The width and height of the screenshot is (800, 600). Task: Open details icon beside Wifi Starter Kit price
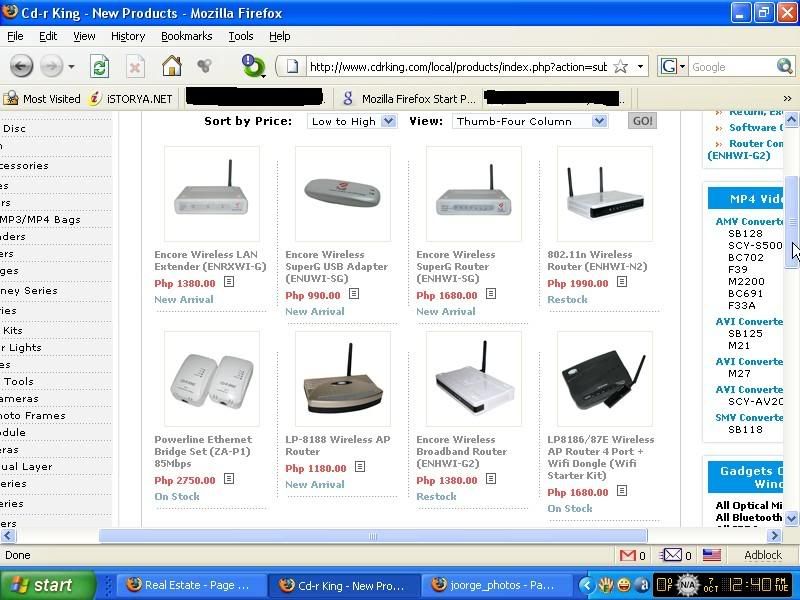pyautogui.click(x=622, y=490)
